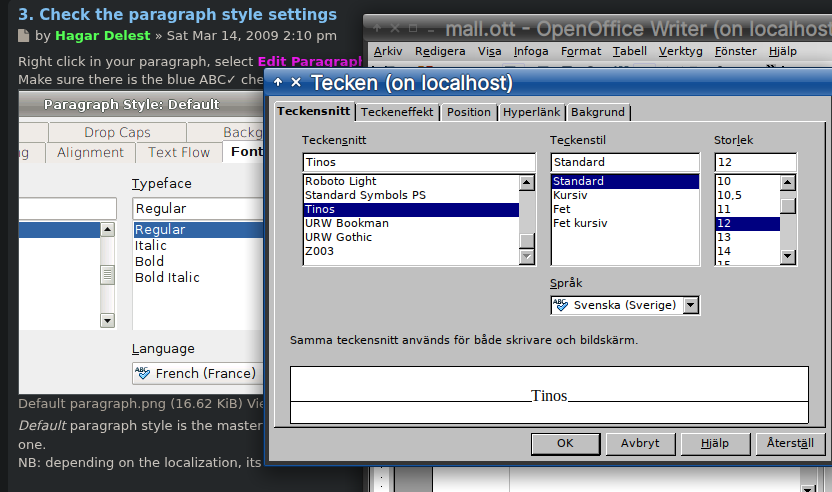Screen dimensions: 832x492
Task: Select Tinos in the font list
Action: 411,209
